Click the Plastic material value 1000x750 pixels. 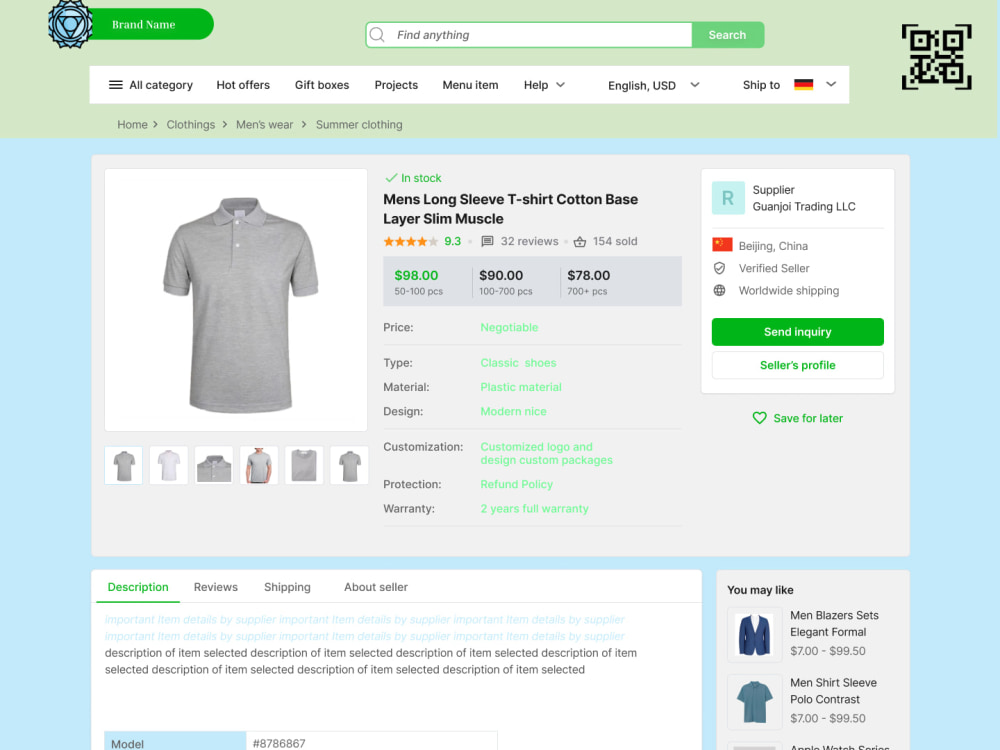(x=521, y=387)
